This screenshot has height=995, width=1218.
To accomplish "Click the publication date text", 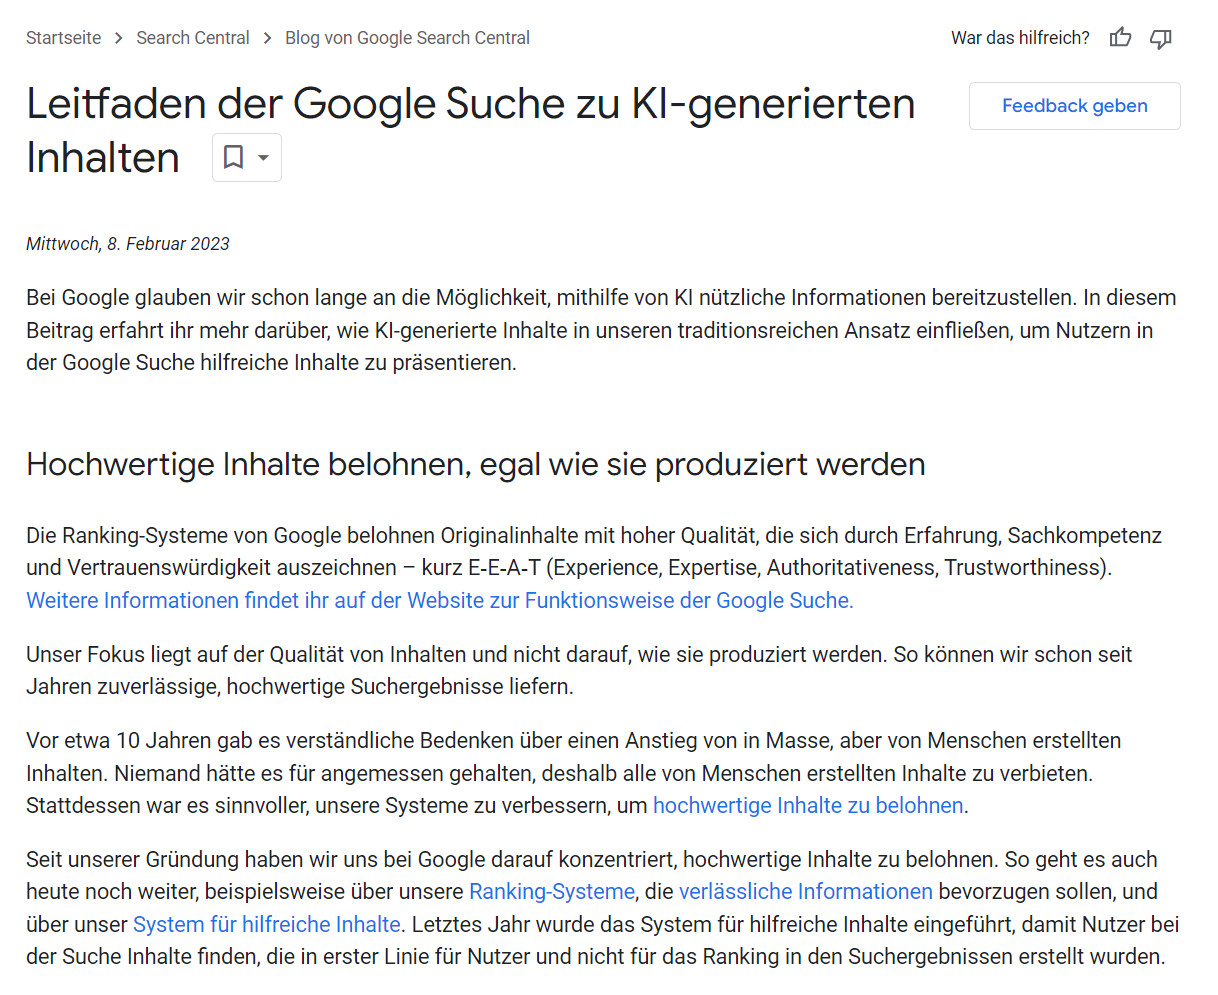I will point(128,243).
